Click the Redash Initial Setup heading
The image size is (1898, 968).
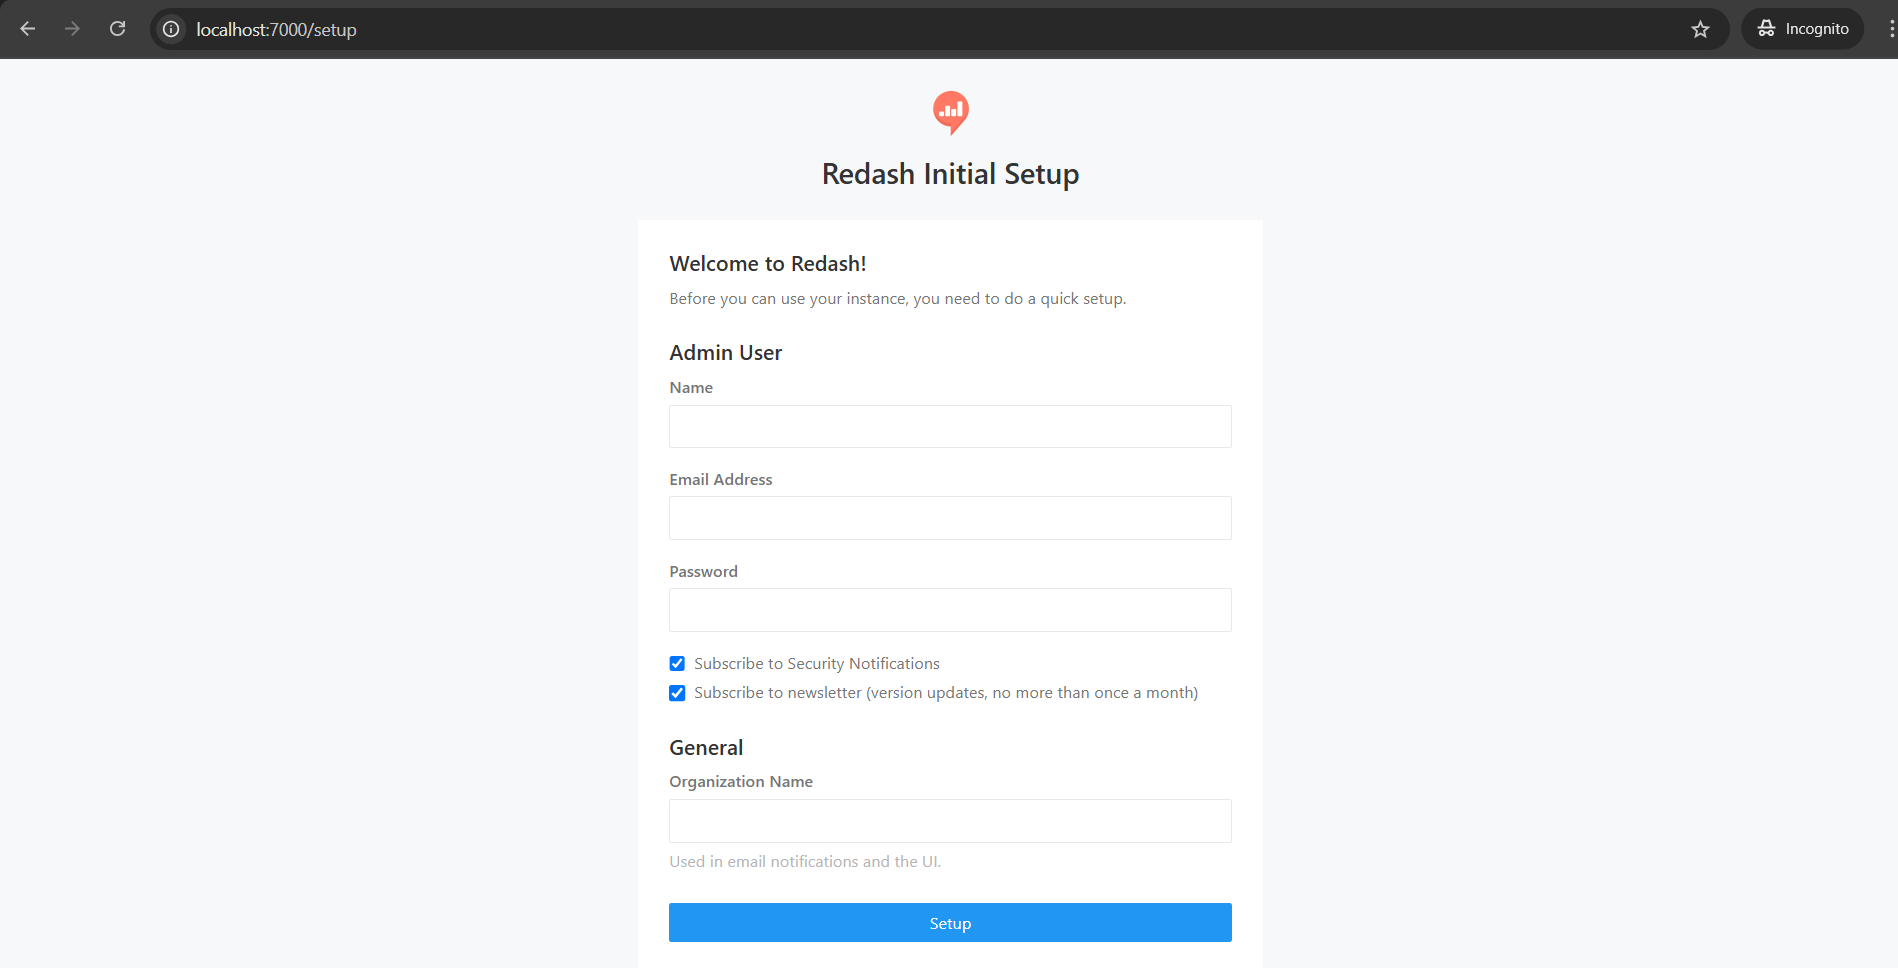[x=950, y=174]
